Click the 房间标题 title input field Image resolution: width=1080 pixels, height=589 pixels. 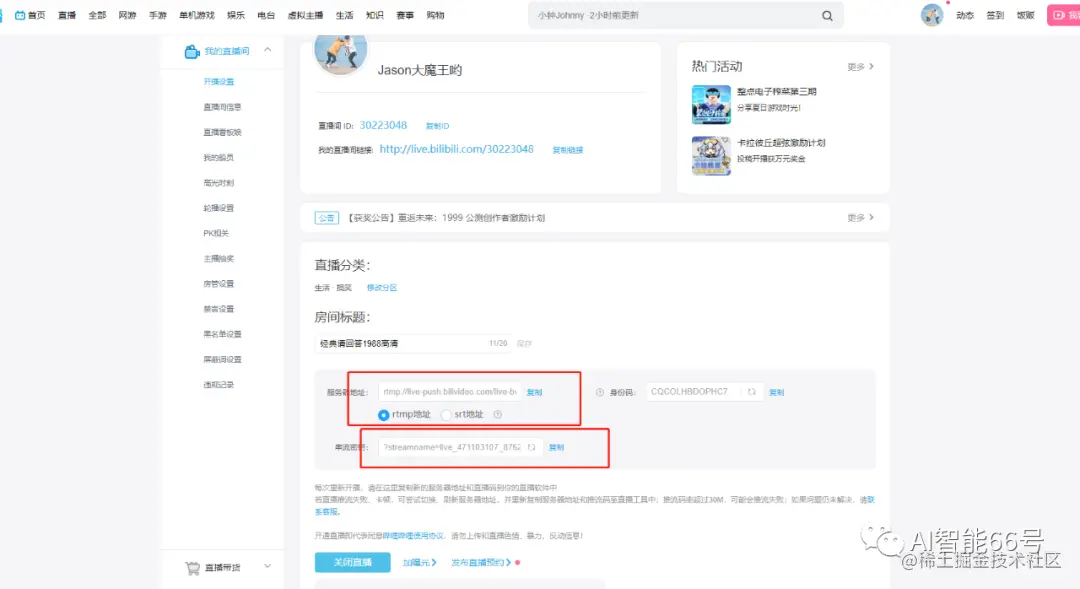400,342
